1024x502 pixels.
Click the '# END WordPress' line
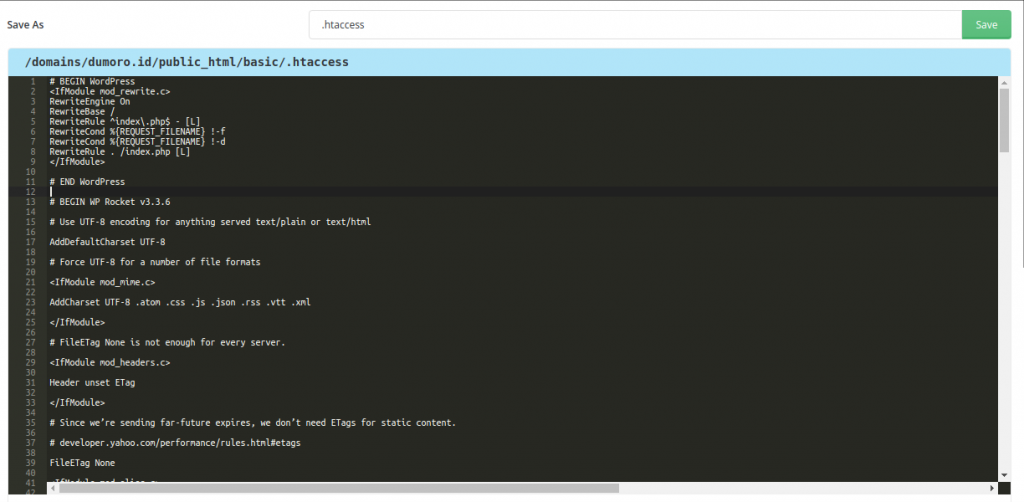(x=87, y=182)
